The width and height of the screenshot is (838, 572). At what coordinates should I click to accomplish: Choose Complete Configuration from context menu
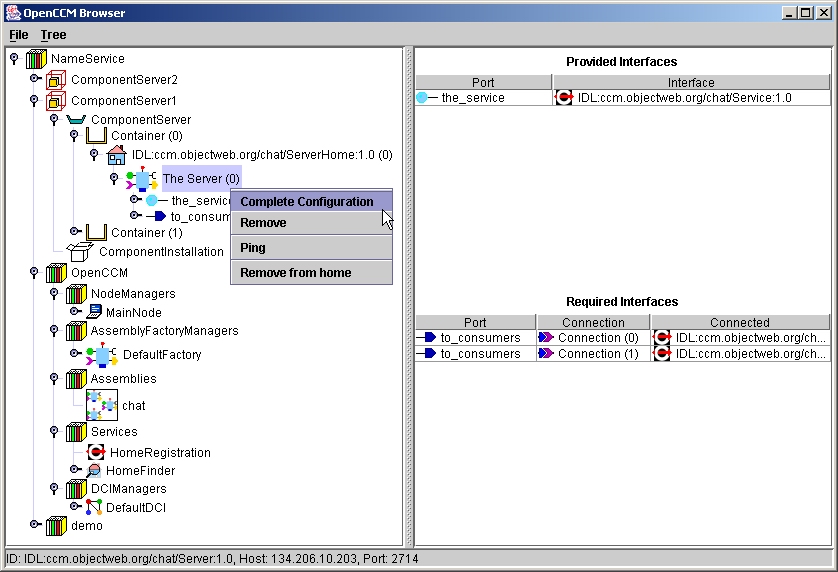[307, 201]
